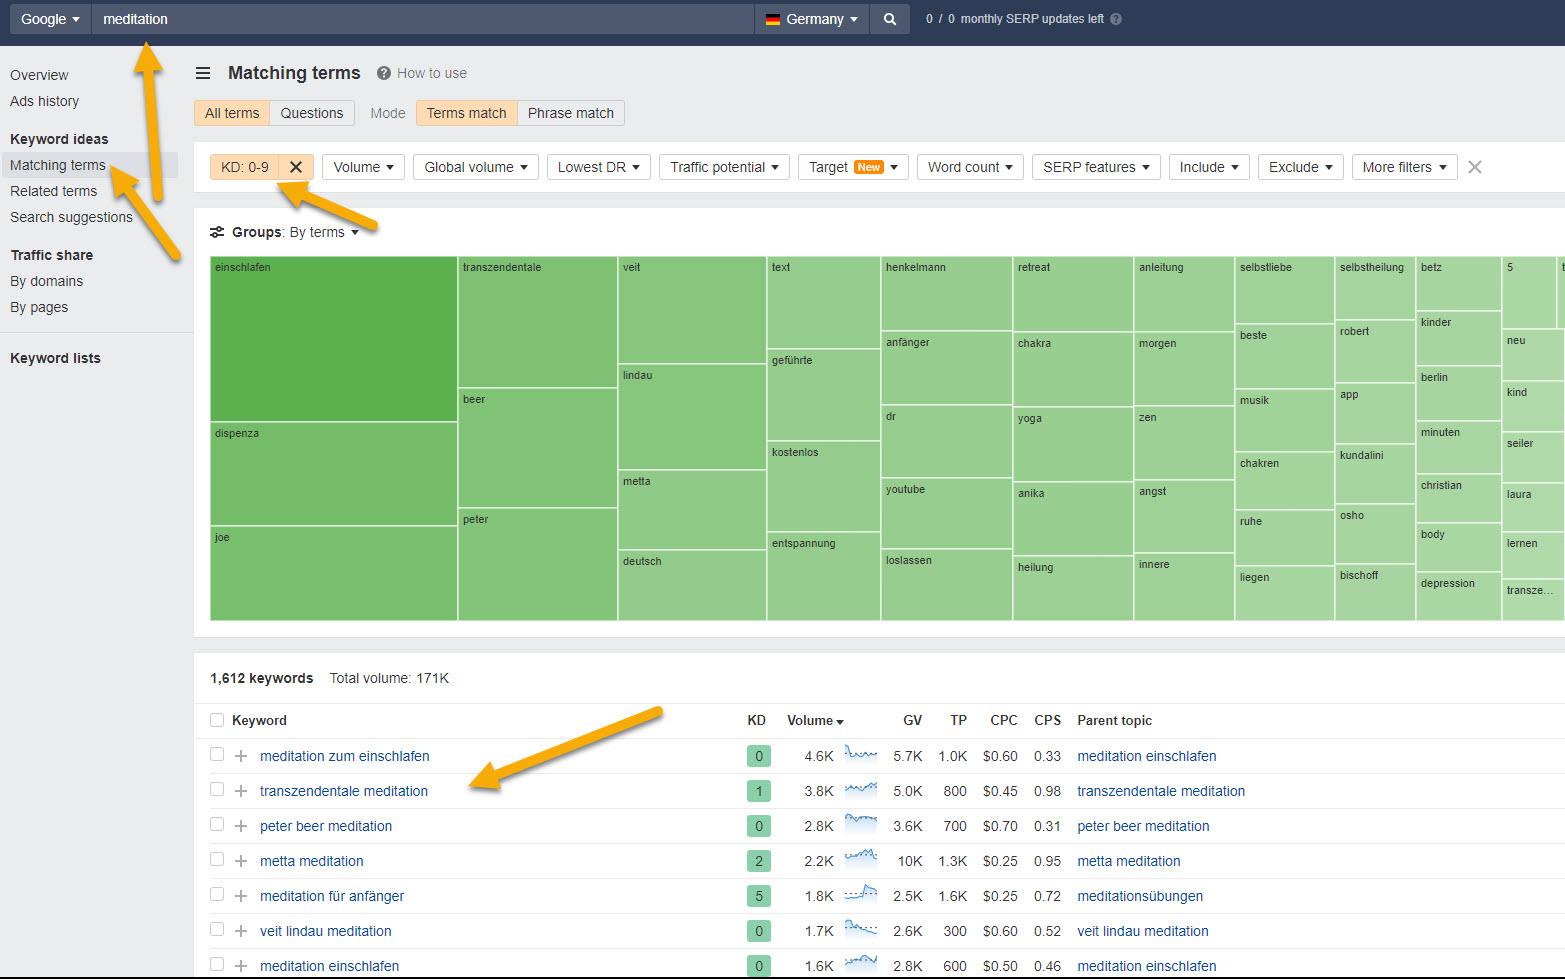1565x979 pixels.
Task: Open the transzendentale meditation keyword link
Action: (x=344, y=791)
